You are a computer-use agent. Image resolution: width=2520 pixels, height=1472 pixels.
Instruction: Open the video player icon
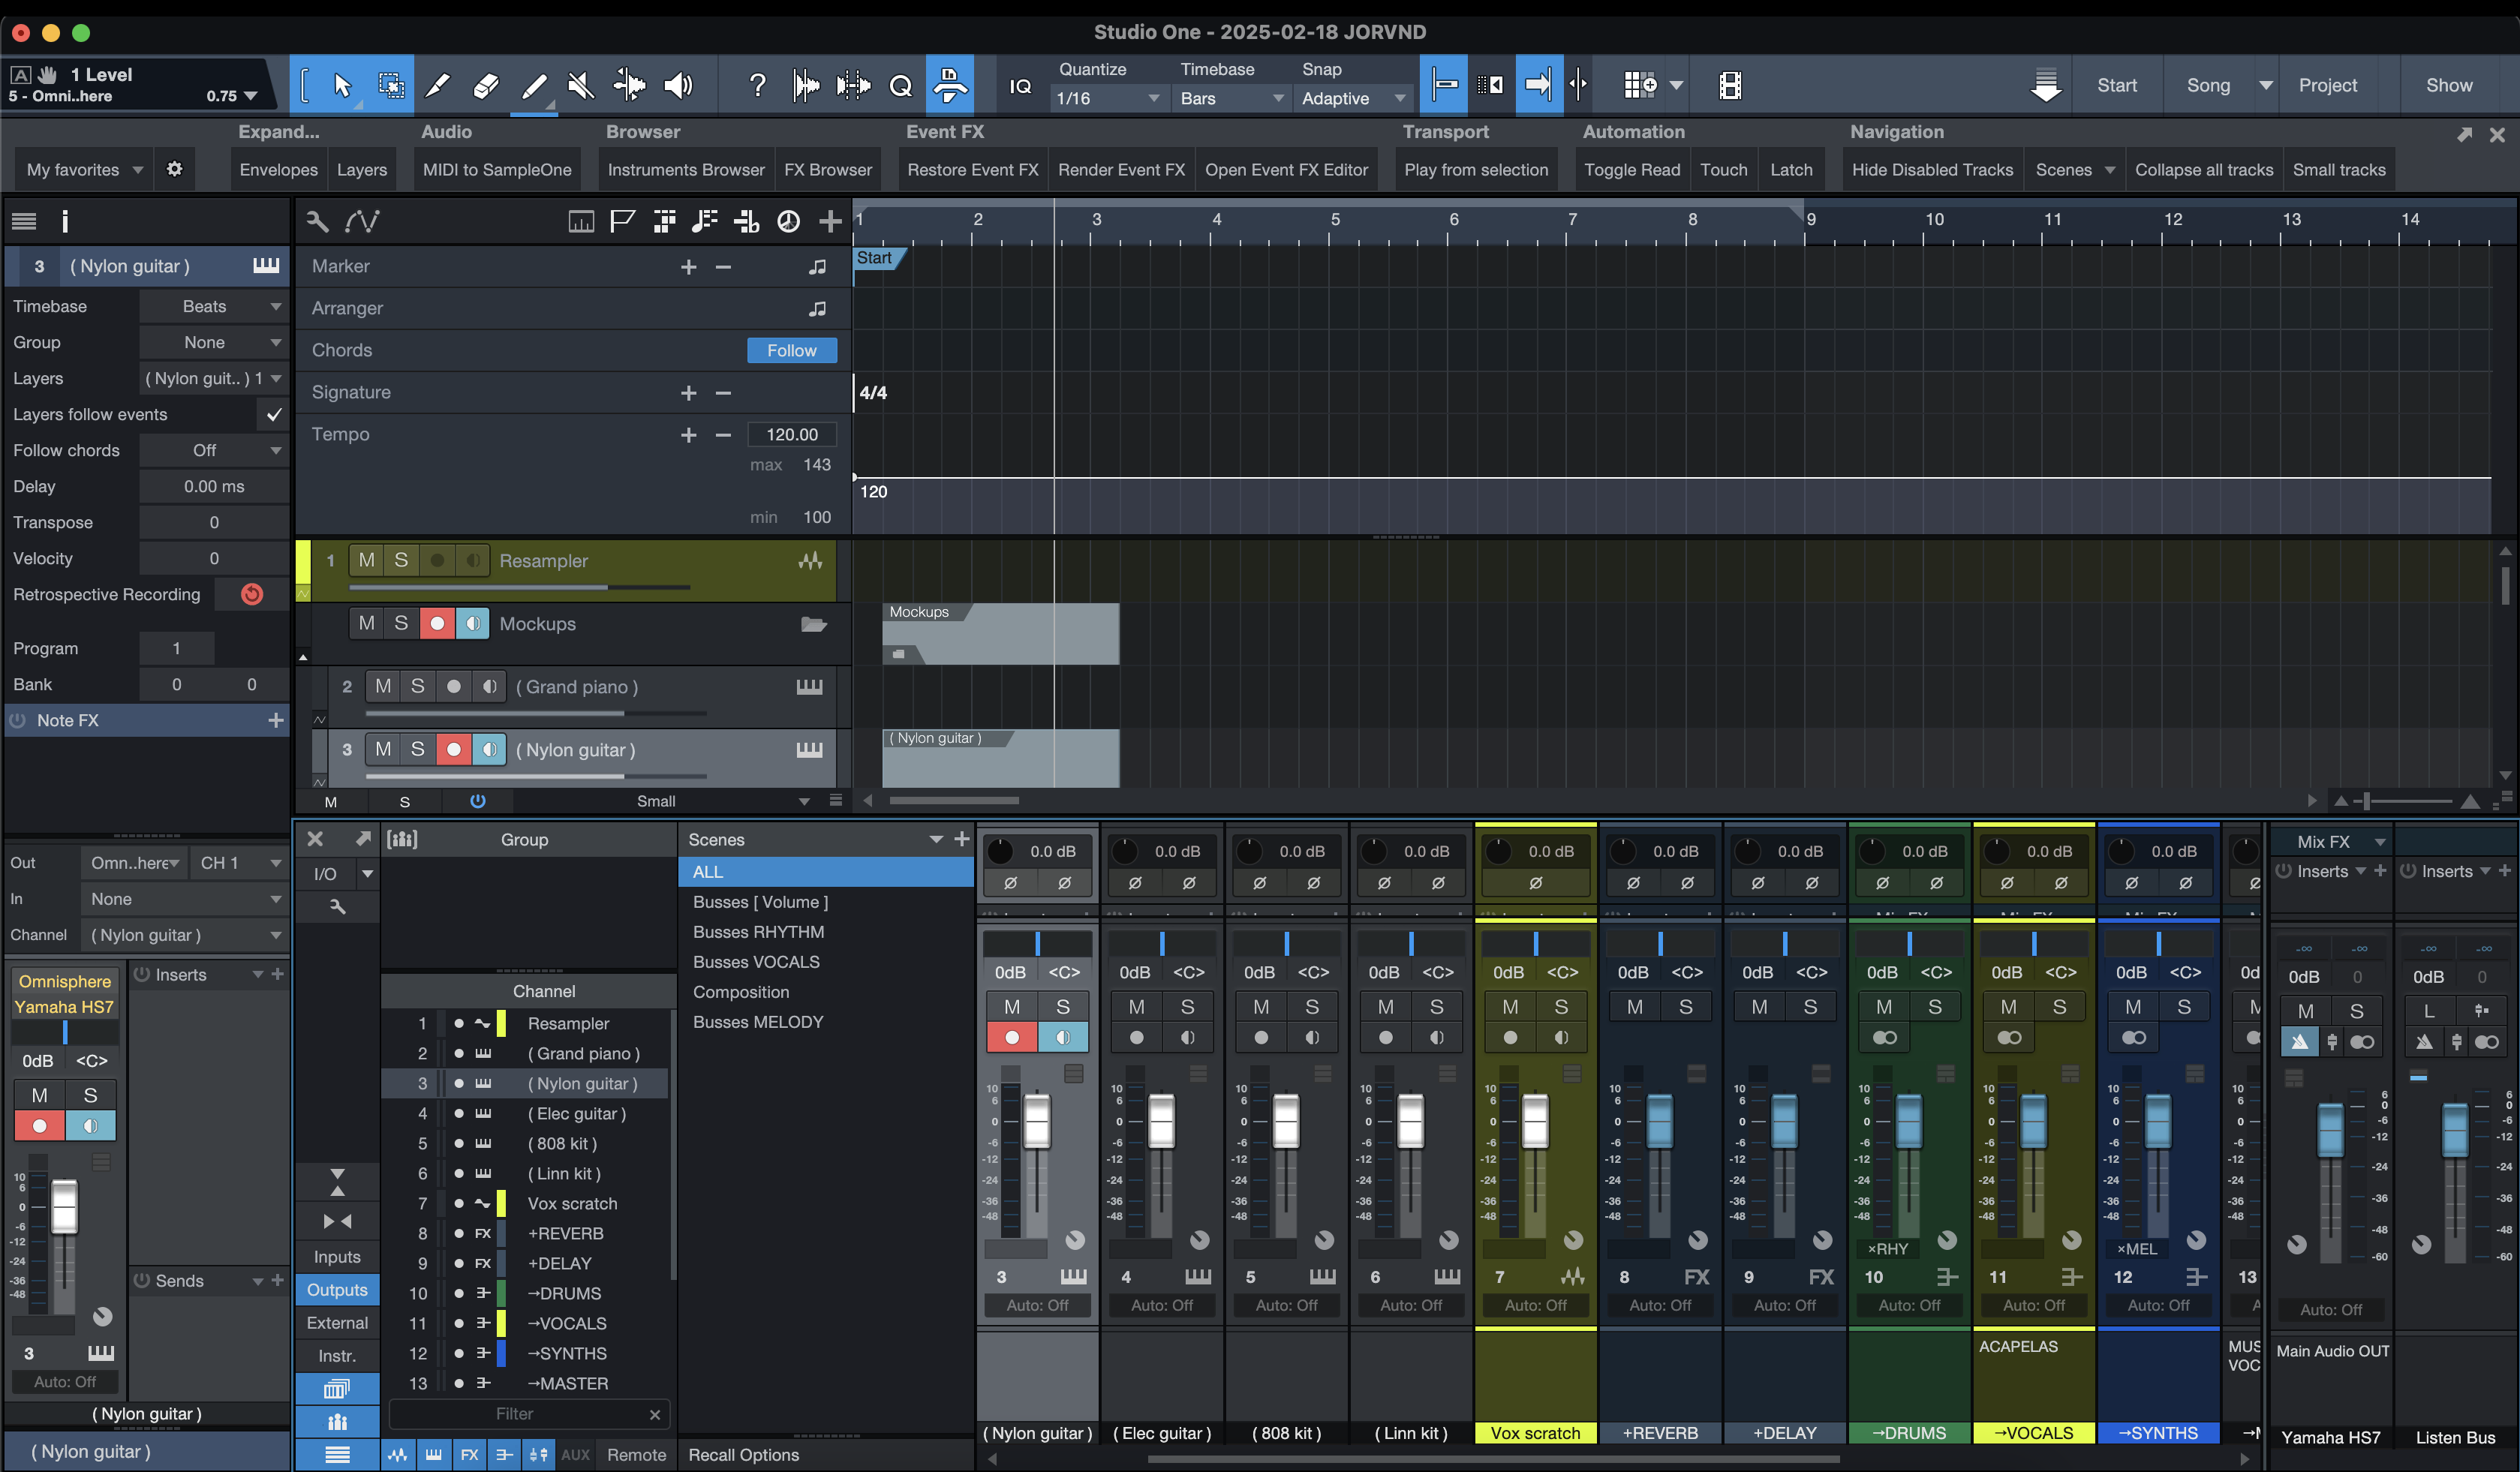pyautogui.click(x=1730, y=85)
